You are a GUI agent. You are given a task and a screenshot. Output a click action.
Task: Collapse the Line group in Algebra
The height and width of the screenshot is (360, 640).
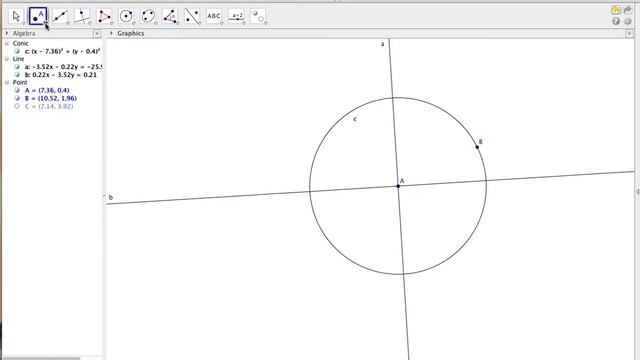[7, 59]
